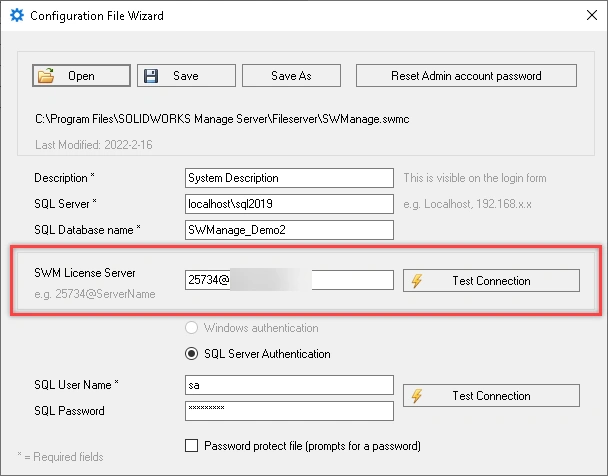Click the gear icon in title bar

(x=16, y=16)
